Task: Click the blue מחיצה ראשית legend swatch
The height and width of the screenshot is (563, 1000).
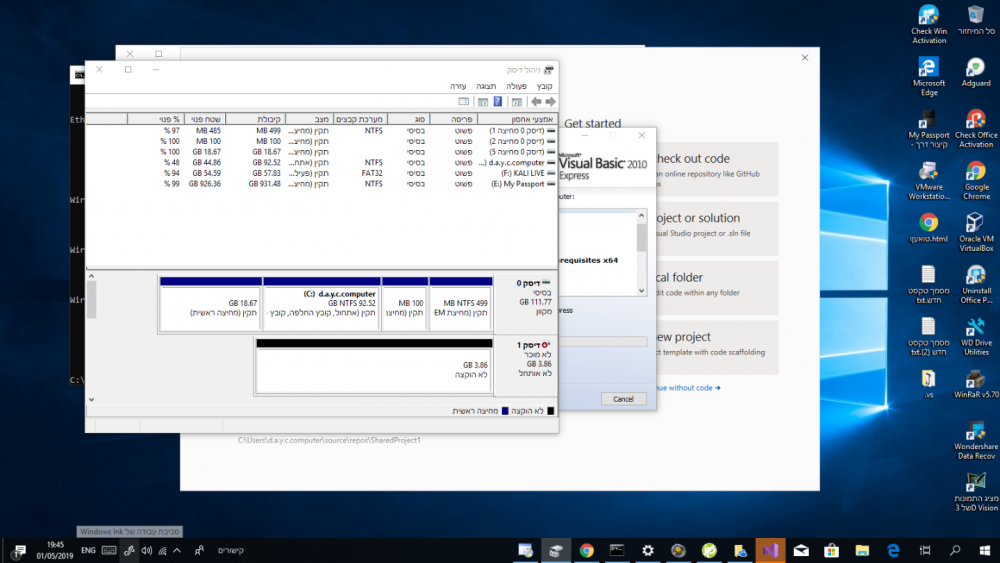Action: (x=505, y=411)
